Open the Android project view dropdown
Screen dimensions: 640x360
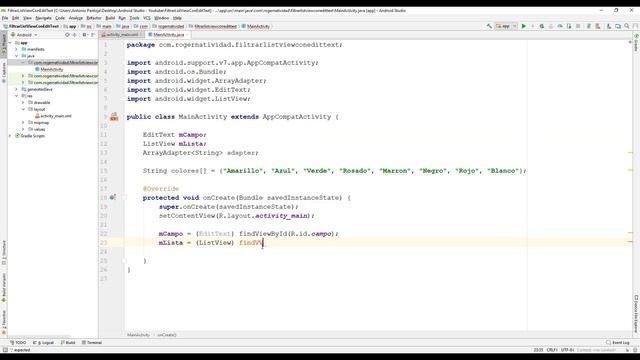pos(24,35)
